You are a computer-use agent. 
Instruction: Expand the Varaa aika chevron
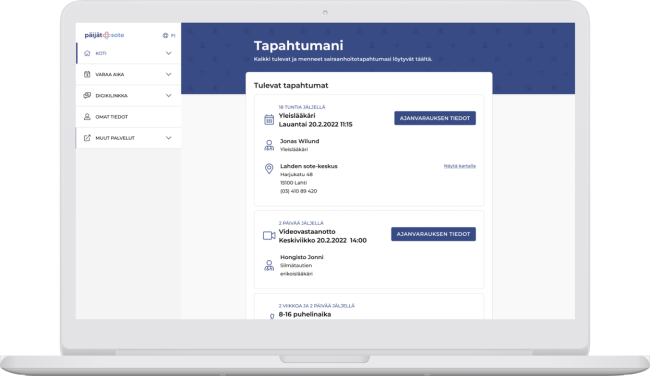coord(169,74)
